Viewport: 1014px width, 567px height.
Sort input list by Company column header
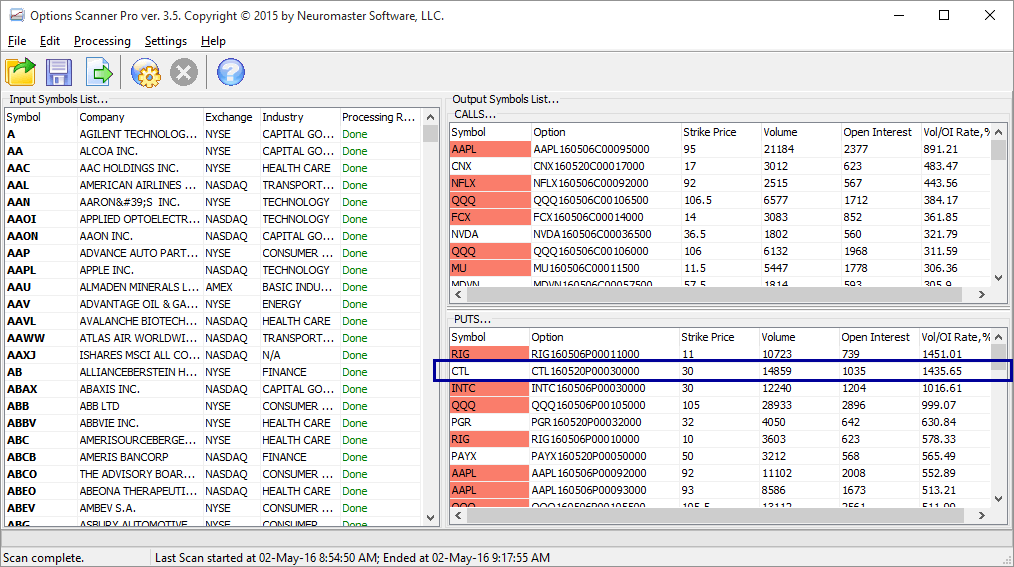tap(140, 117)
